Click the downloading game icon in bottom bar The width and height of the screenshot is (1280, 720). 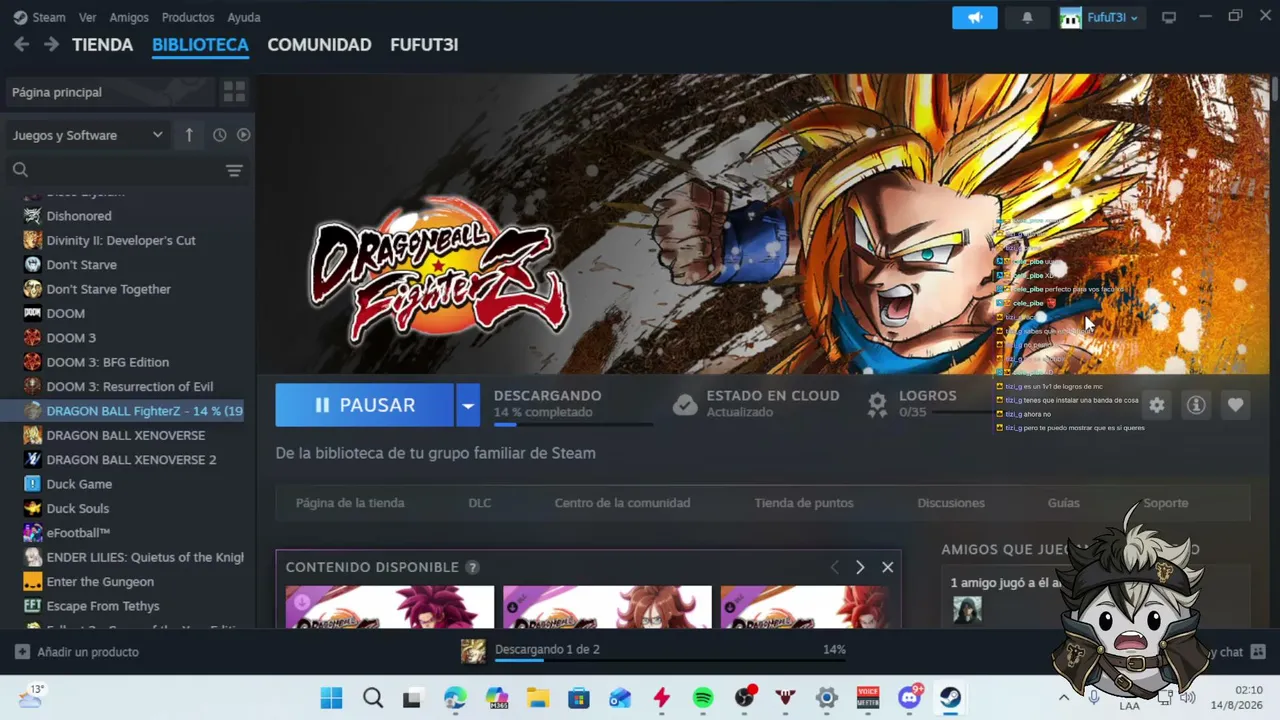pos(473,651)
